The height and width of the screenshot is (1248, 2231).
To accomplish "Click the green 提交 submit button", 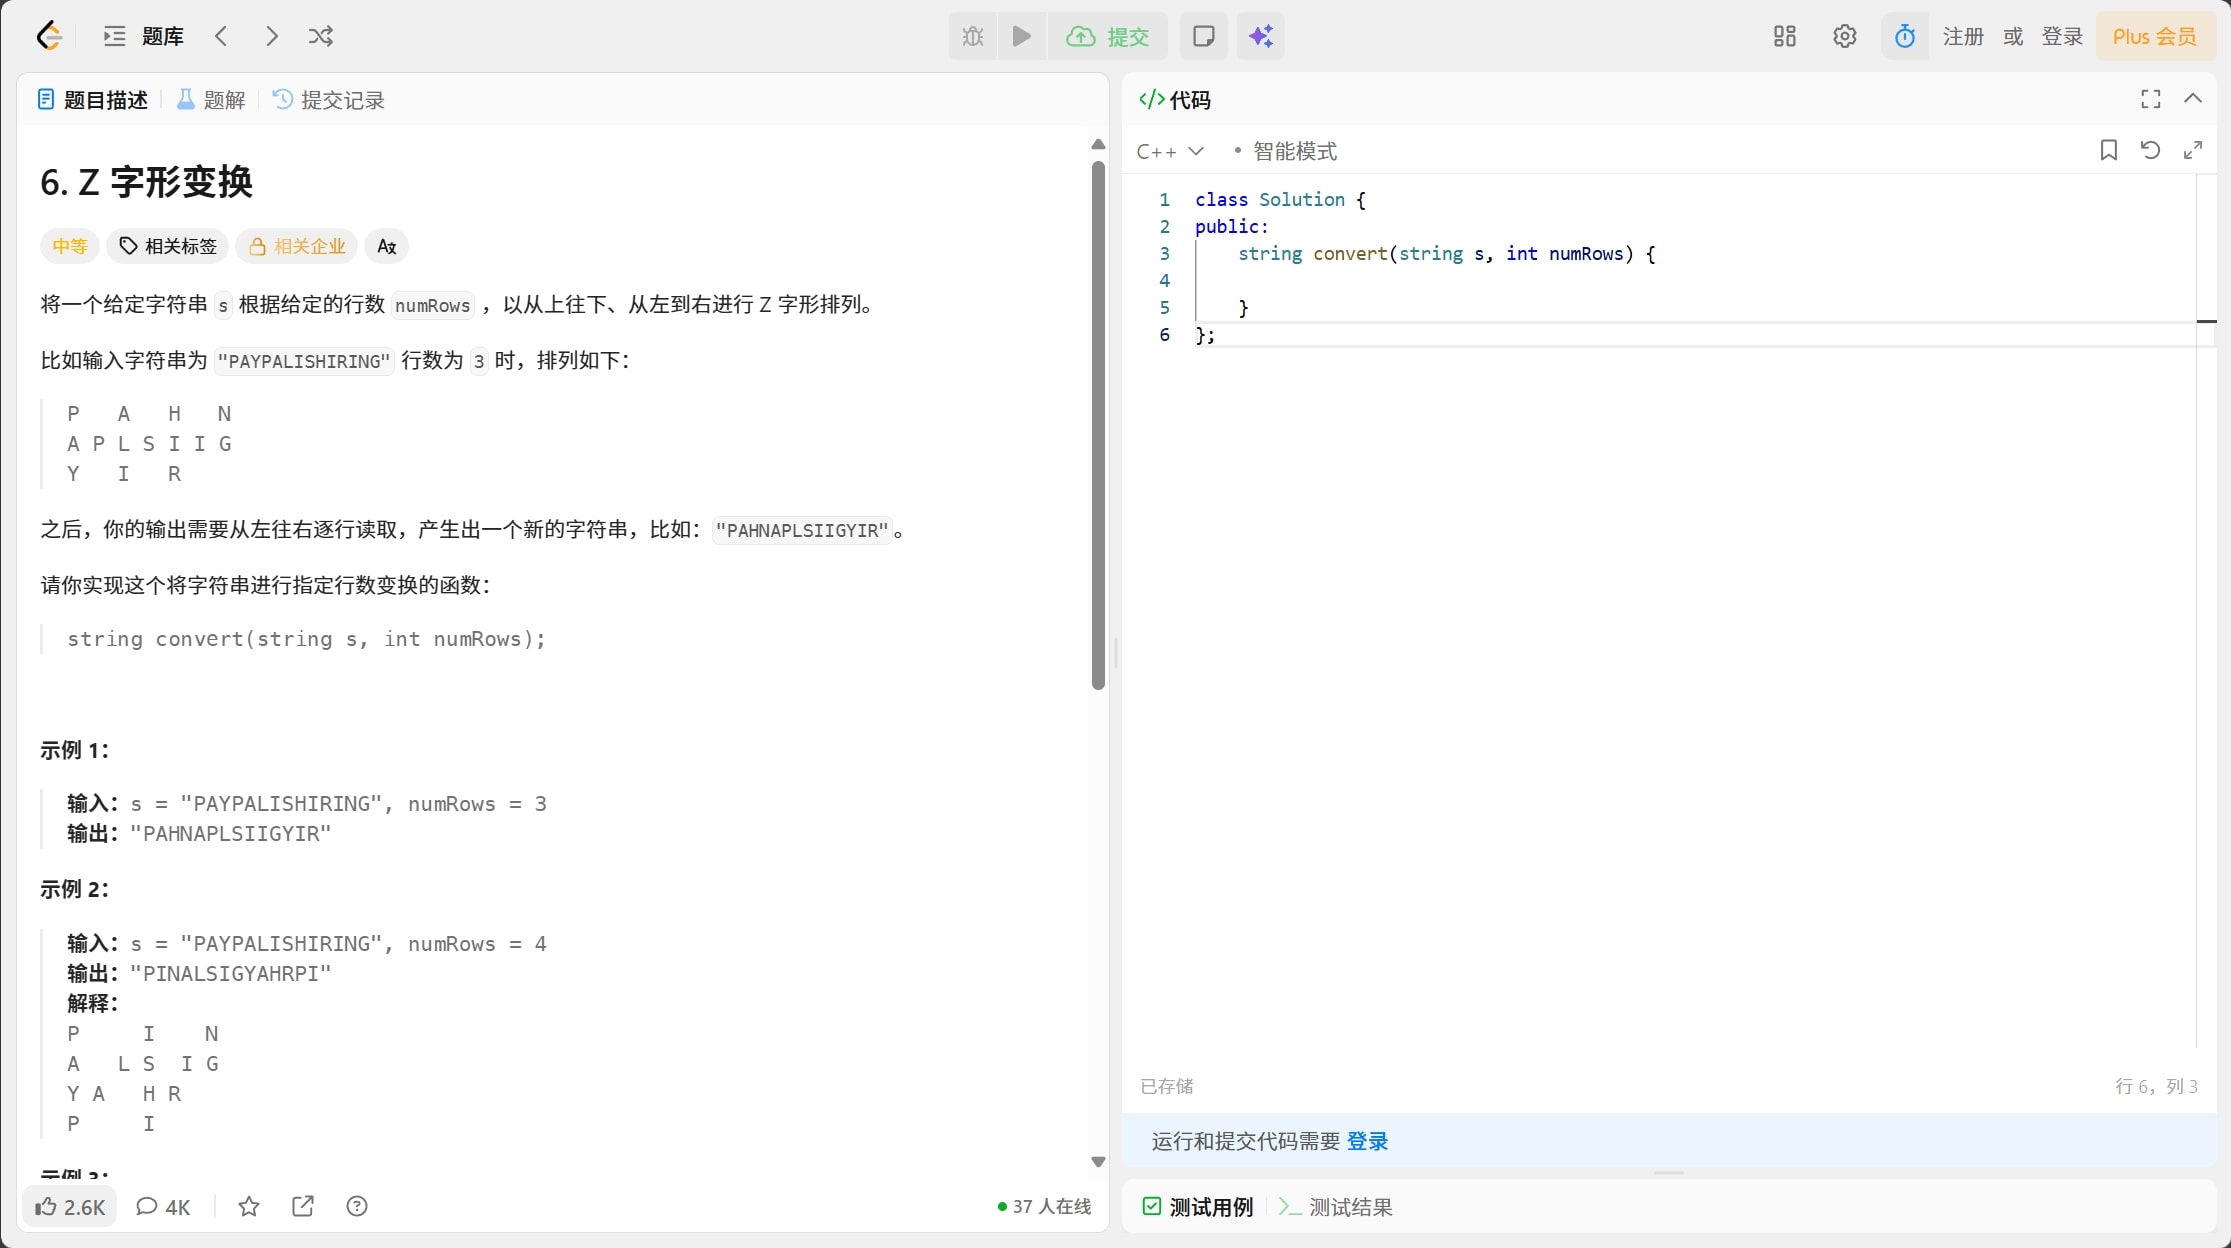I will [1108, 37].
